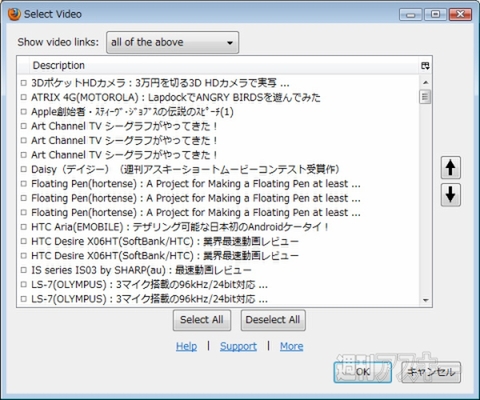Close the Select Video dialog
480x400 pixels.
click(460, 15)
